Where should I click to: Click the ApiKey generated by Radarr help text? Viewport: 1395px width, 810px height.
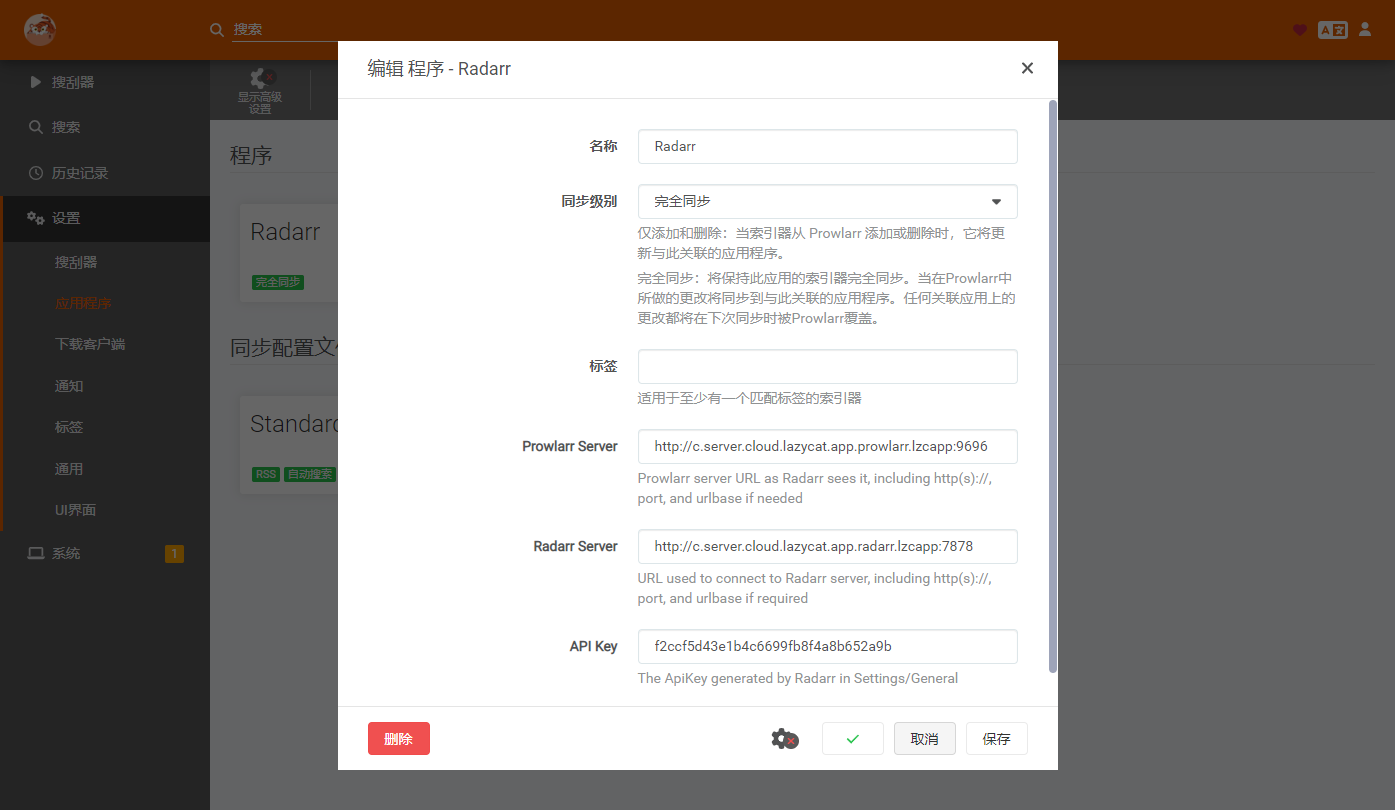point(798,678)
